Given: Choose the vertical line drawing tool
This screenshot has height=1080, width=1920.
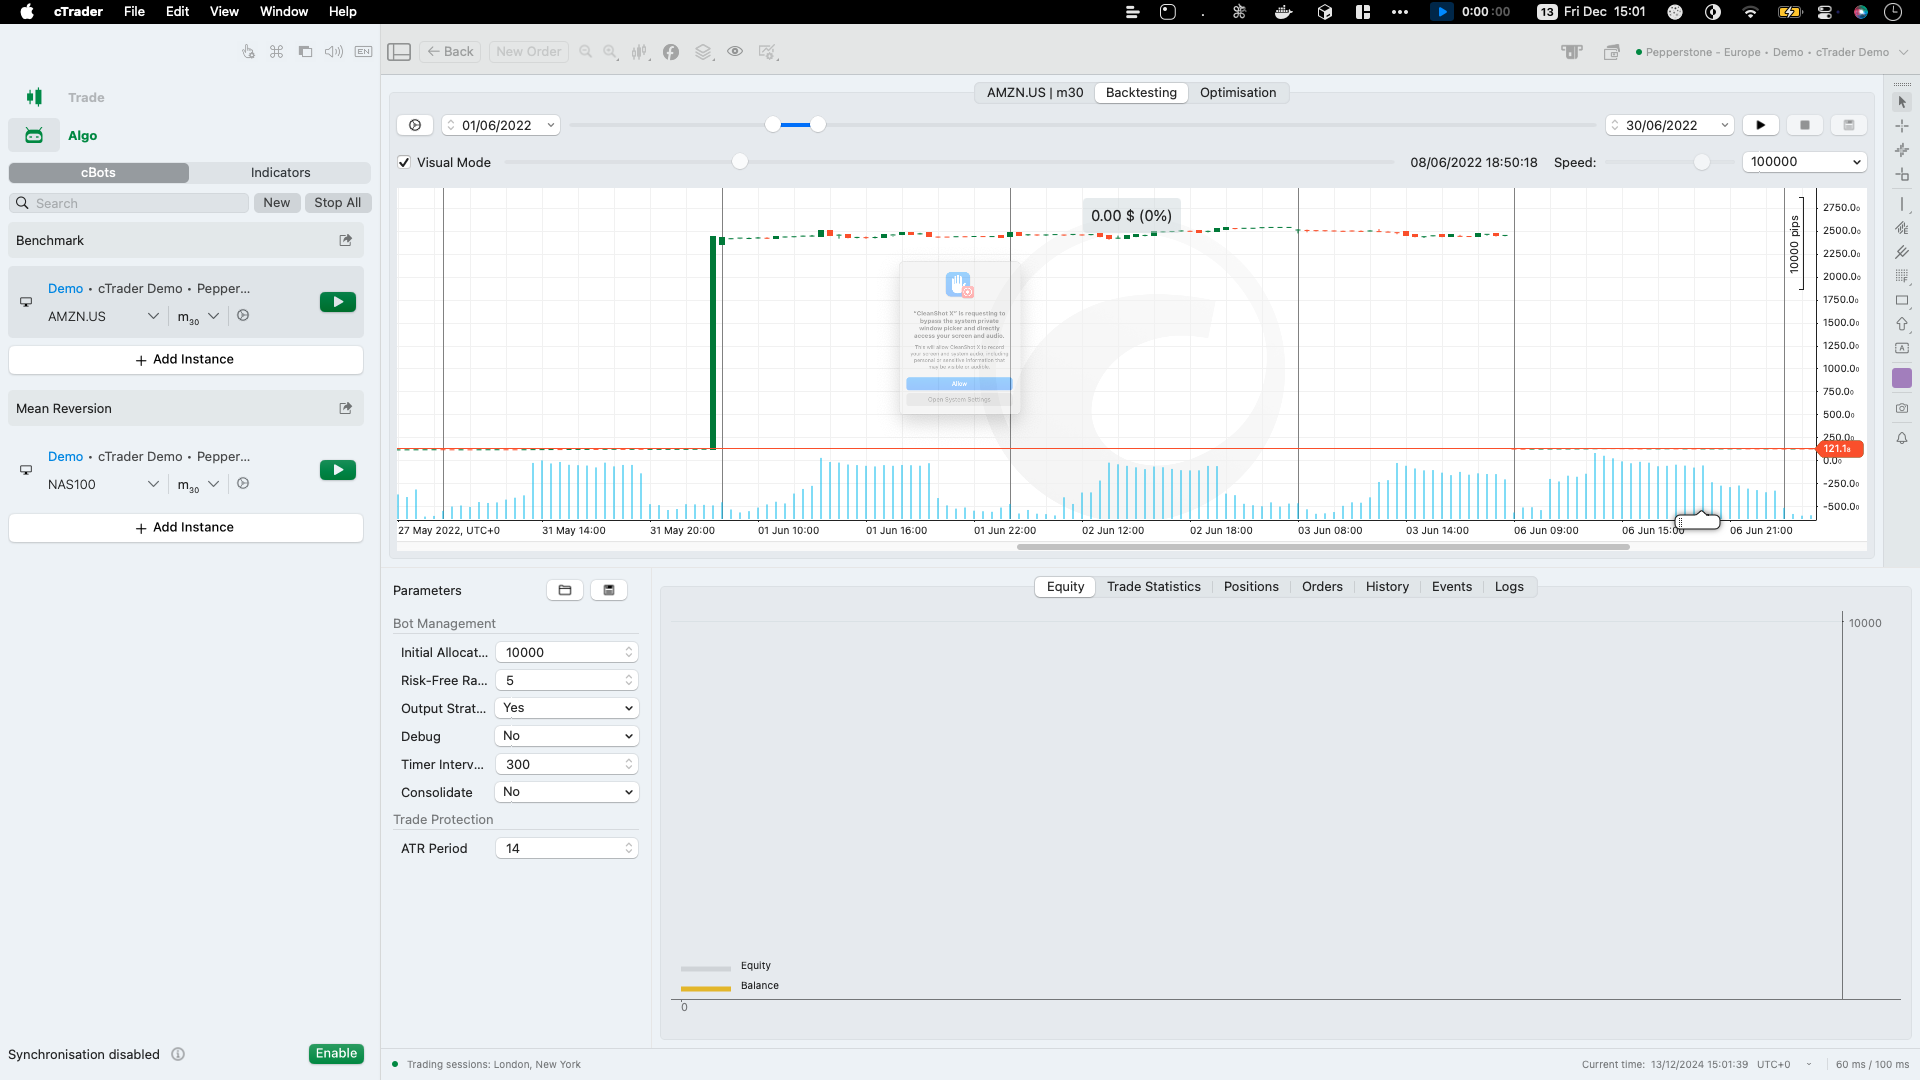Looking at the screenshot, I should (x=1902, y=204).
